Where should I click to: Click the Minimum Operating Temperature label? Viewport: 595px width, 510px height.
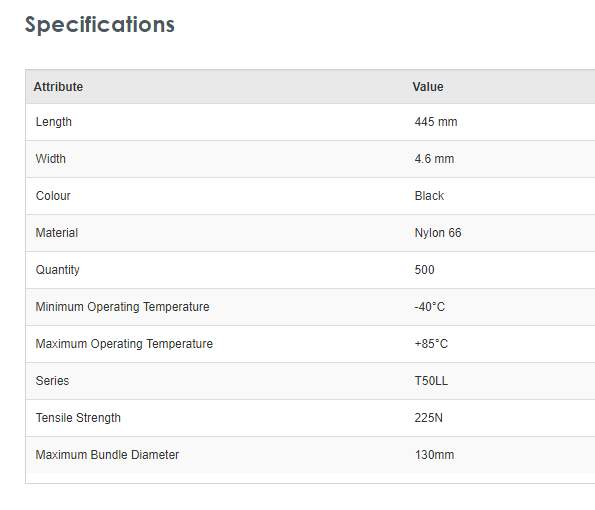[x=122, y=307]
